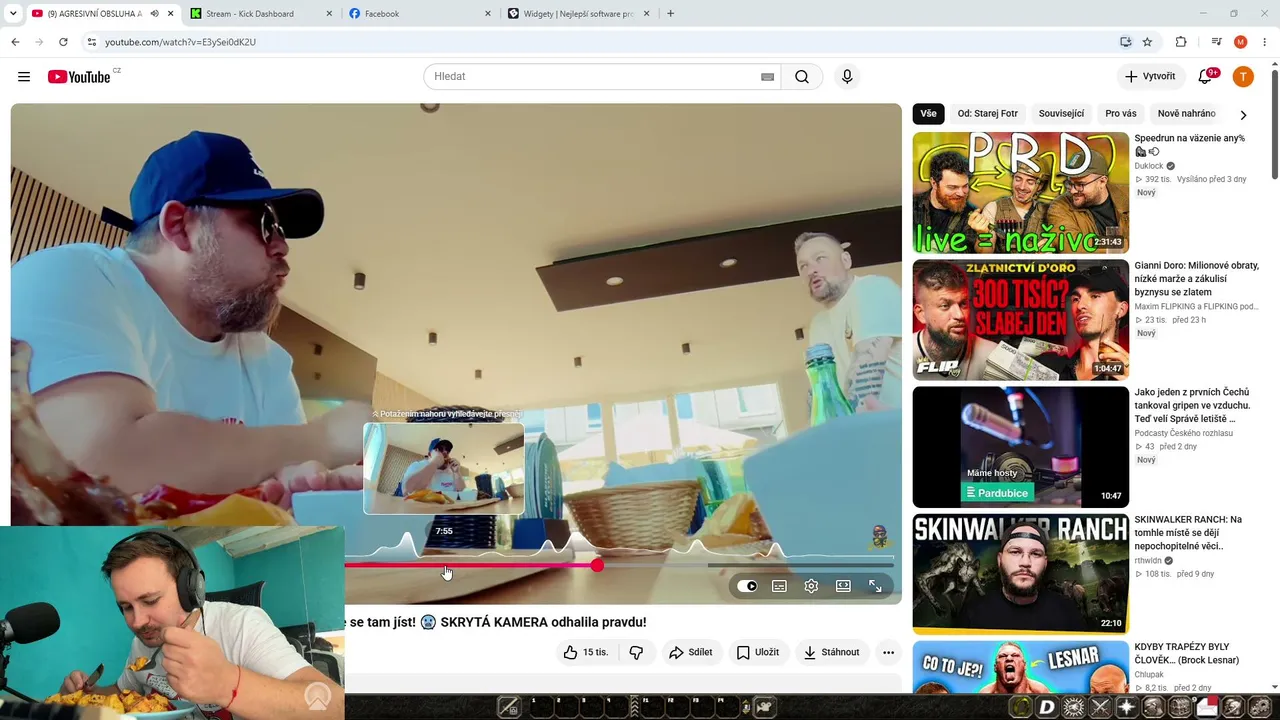Image resolution: width=1280 pixels, height=720 pixels.
Task: Select the Pro vás chip
Action: (1121, 114)
